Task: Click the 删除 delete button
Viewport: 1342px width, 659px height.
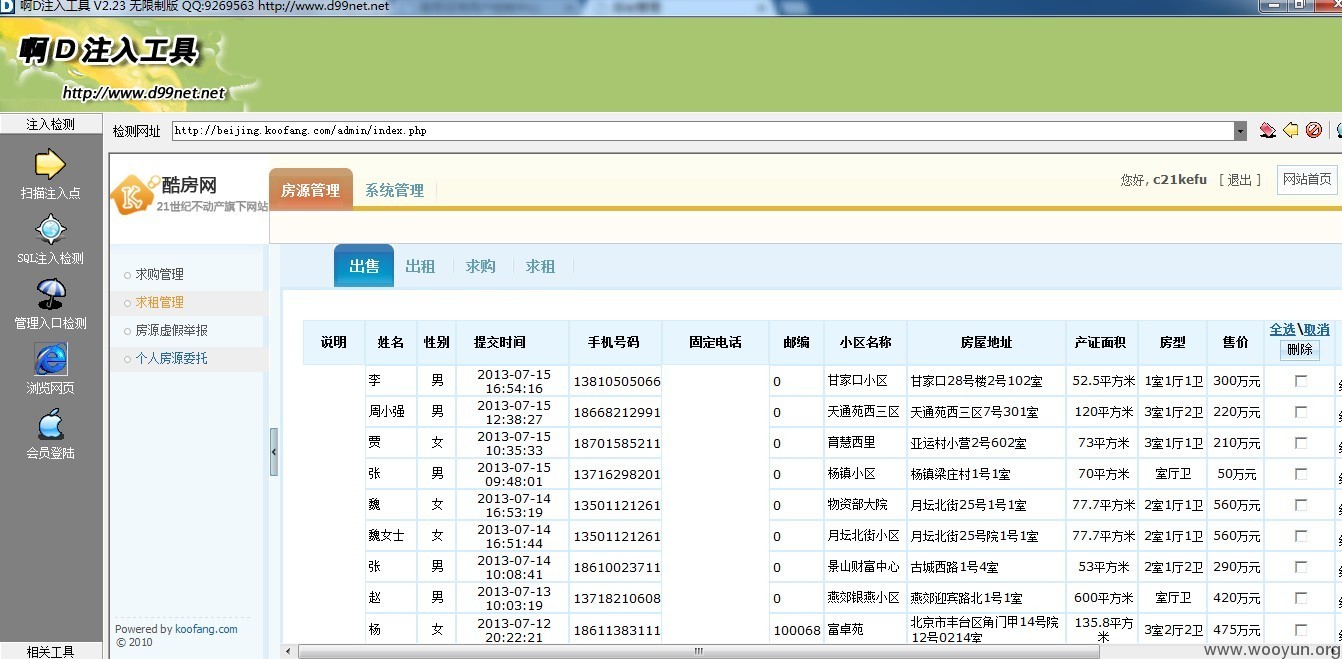Action: (x=1299, y=350)
